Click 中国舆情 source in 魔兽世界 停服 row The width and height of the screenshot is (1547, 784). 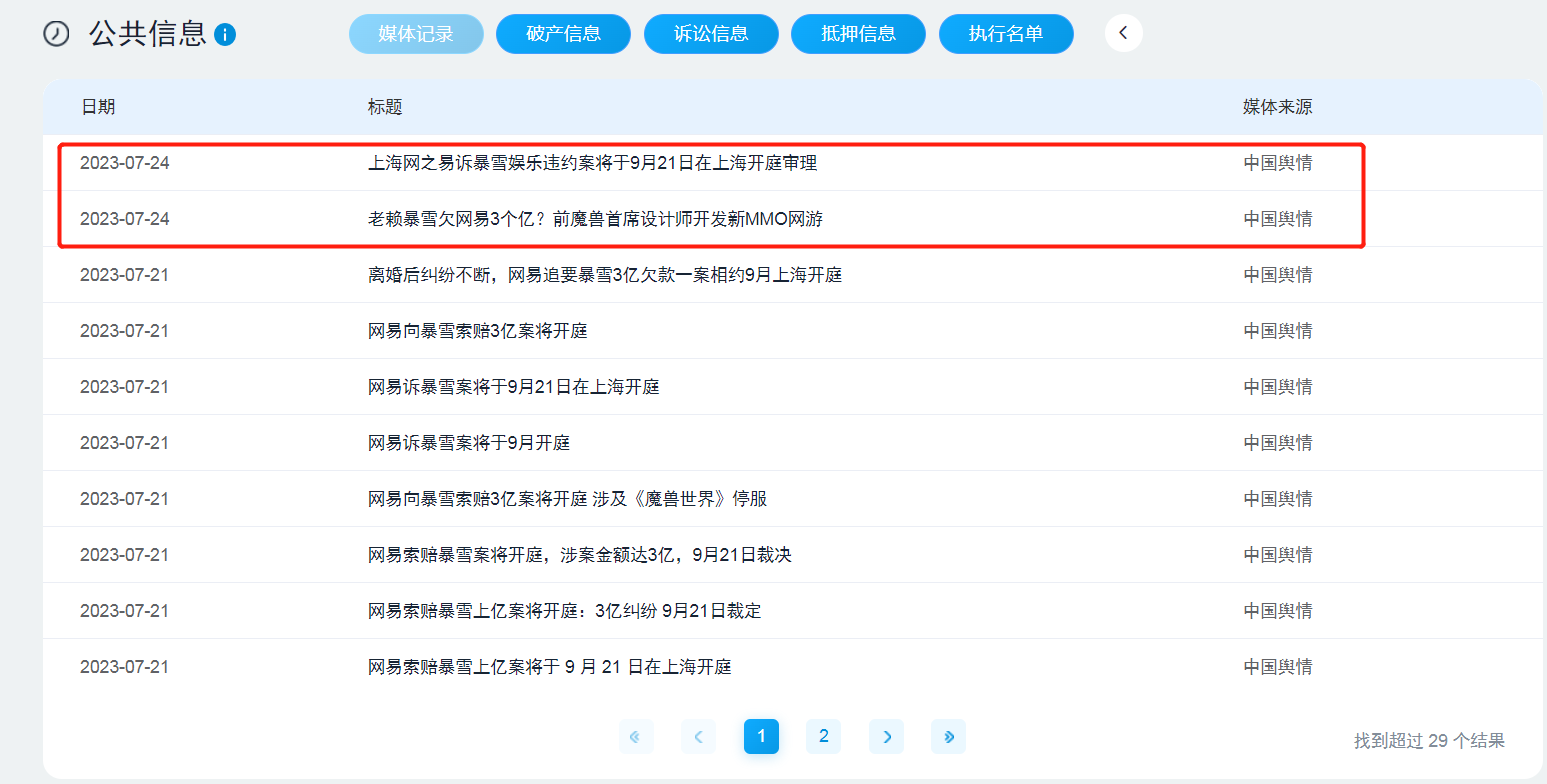pyautogui.click(x=1278, y=499)
